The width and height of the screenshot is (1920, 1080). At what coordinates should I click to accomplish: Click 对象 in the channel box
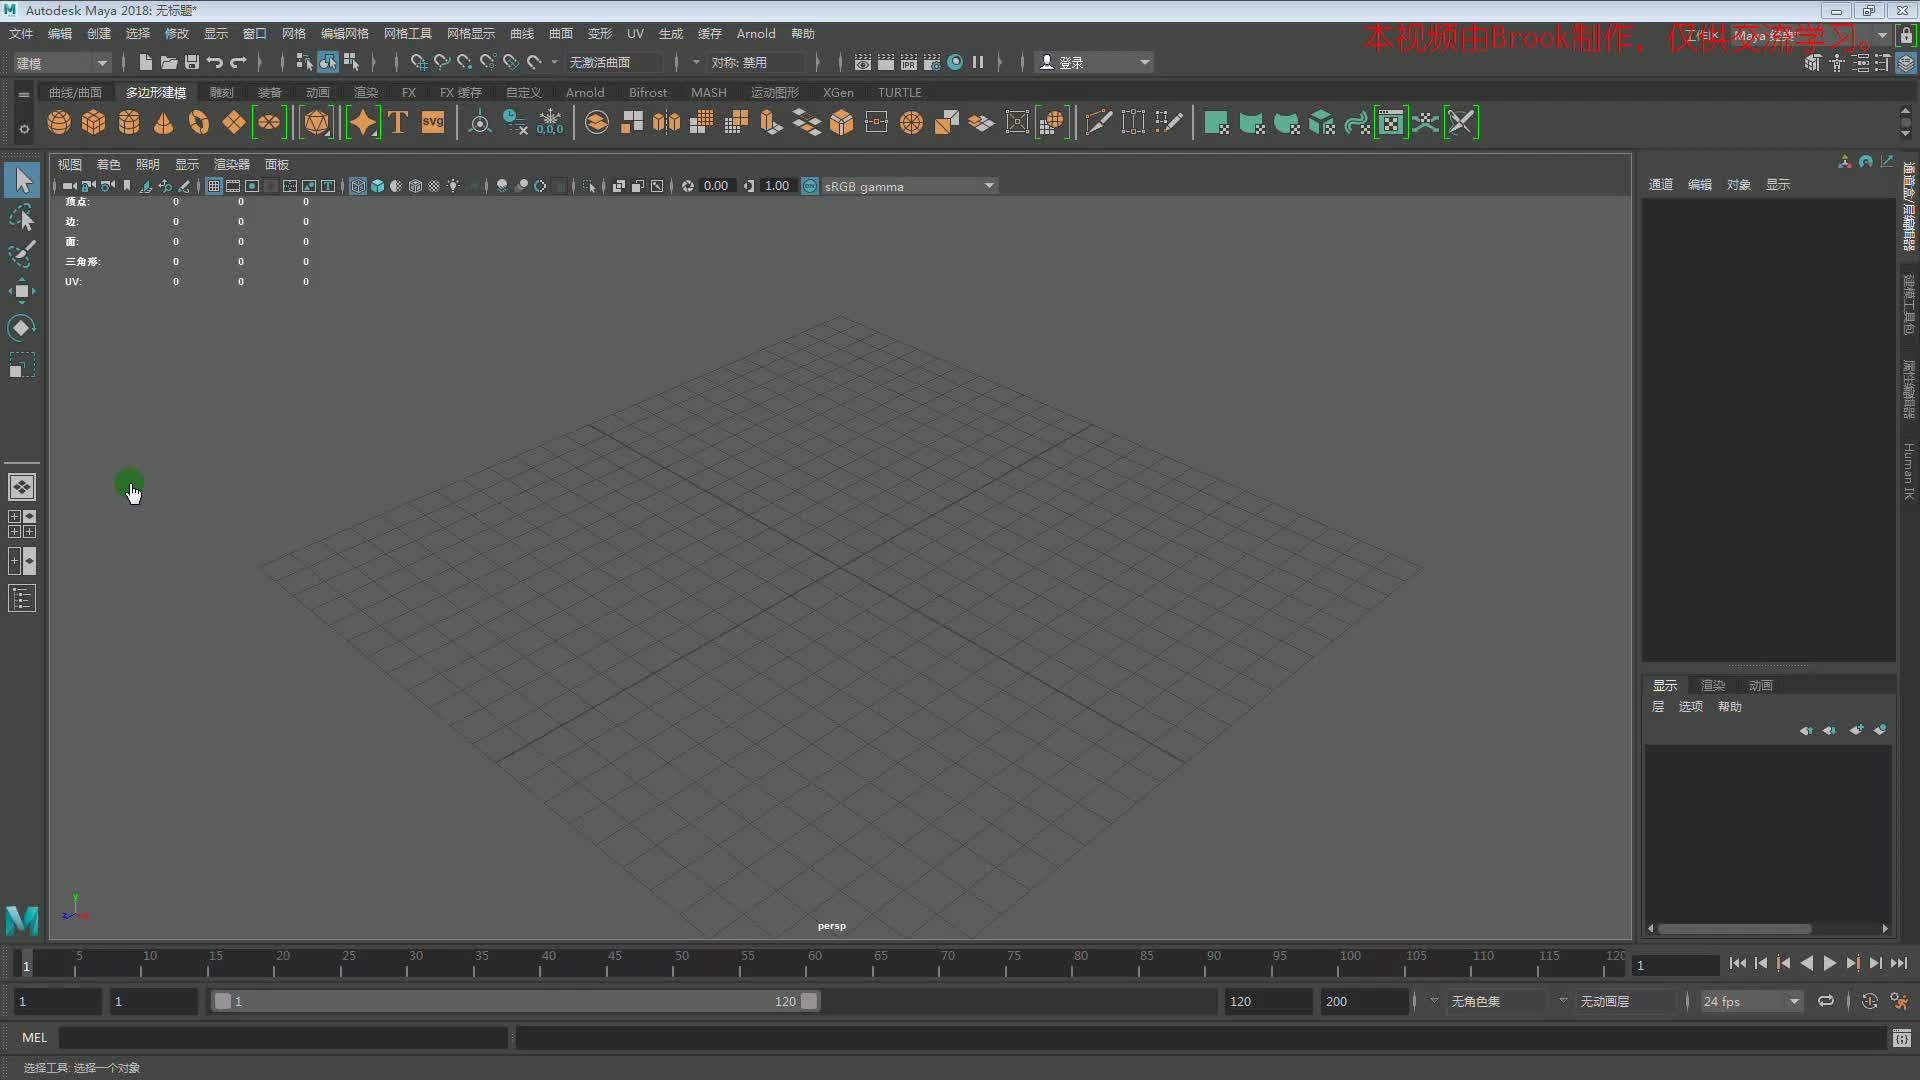click(1739, 185)
